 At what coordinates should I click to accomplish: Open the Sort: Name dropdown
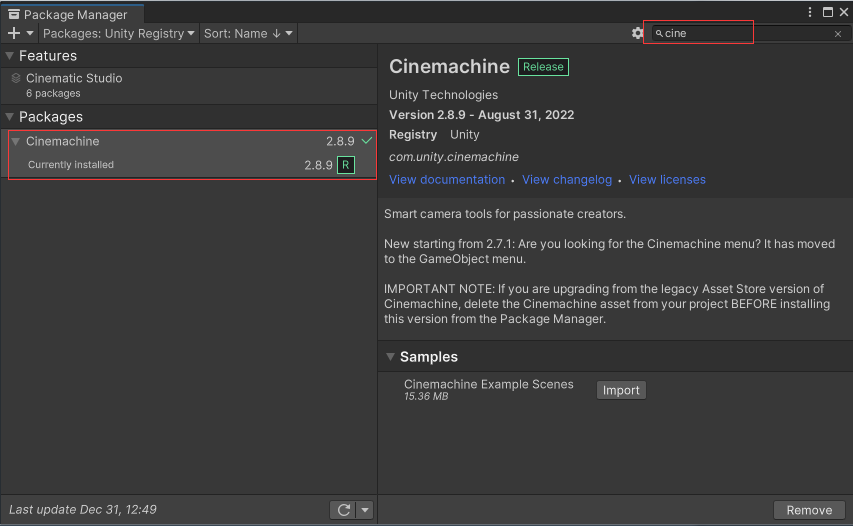(249, 33)
